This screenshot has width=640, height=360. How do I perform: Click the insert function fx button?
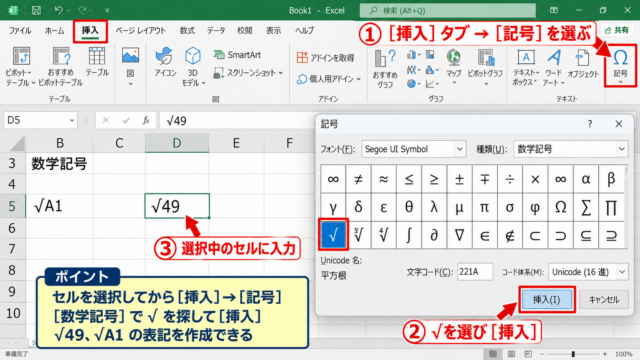[146, 120]
